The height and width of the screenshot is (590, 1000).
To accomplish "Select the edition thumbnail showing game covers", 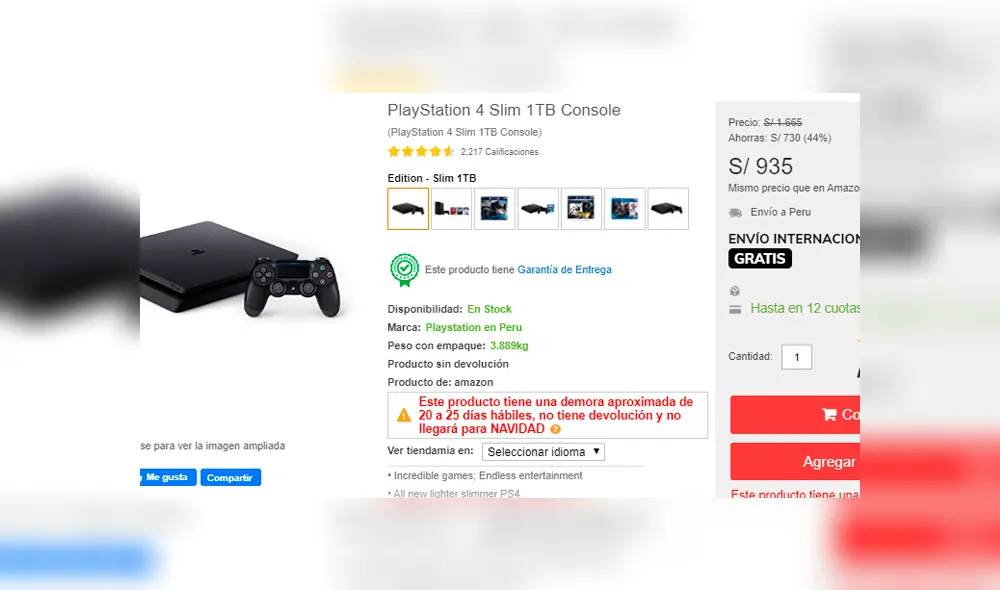I will tap(494, 209).
